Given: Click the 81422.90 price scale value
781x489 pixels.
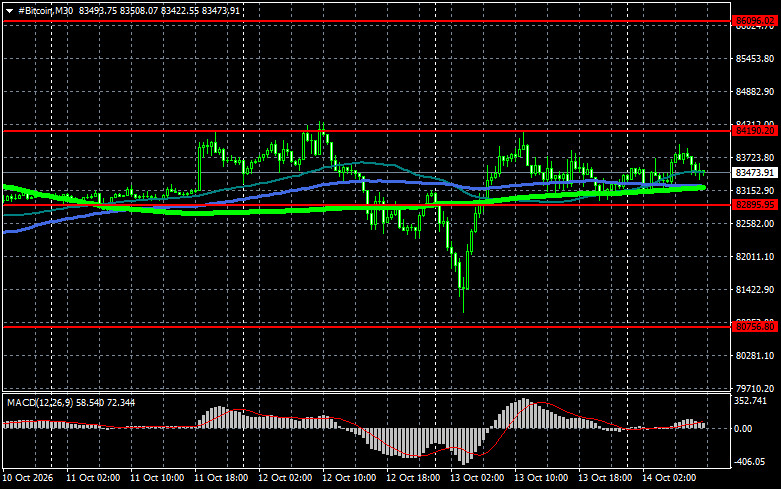Looking at the screenshot, I should click(755, 289).
